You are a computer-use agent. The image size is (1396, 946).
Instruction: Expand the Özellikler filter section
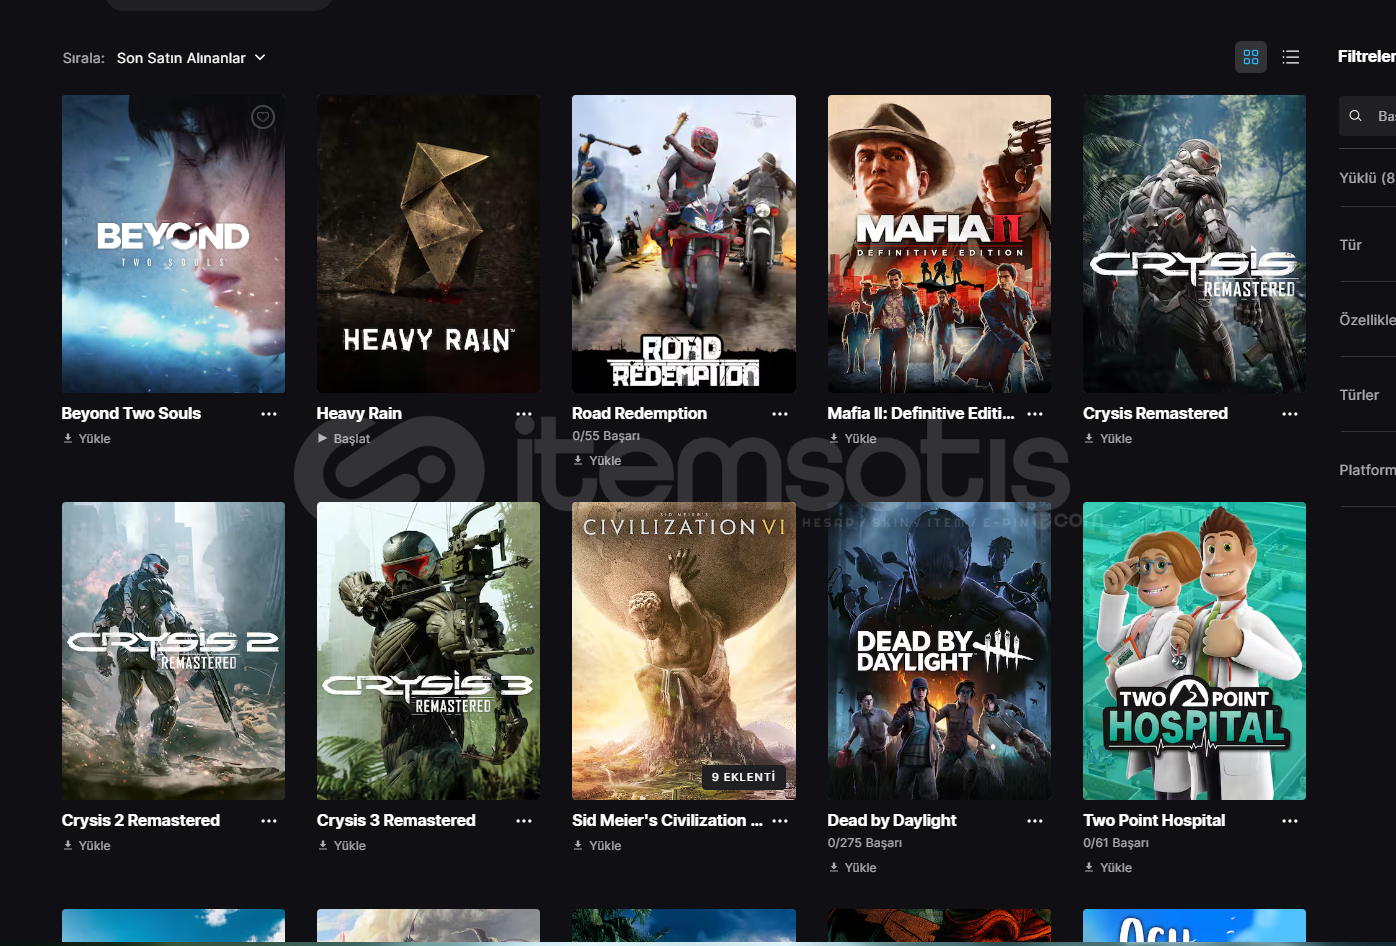[1367, 320]
